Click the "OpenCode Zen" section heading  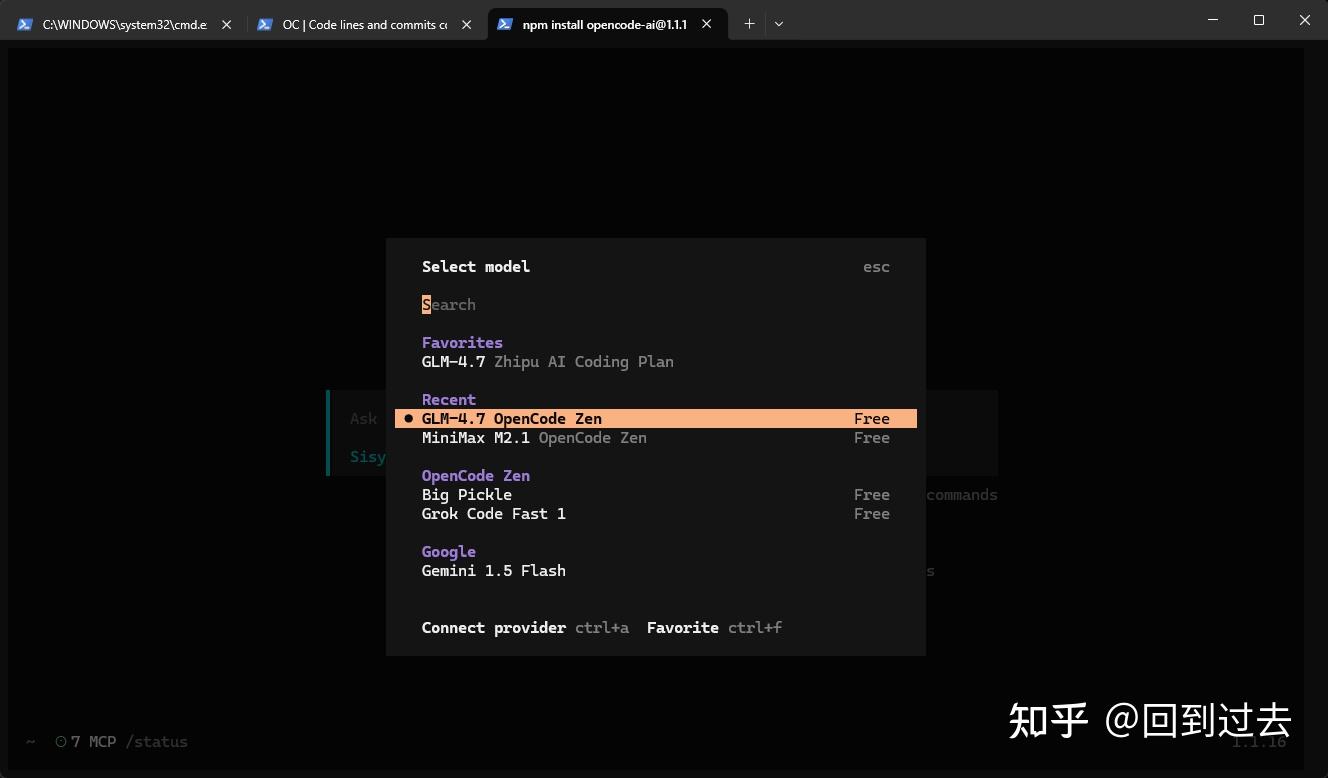476,476
